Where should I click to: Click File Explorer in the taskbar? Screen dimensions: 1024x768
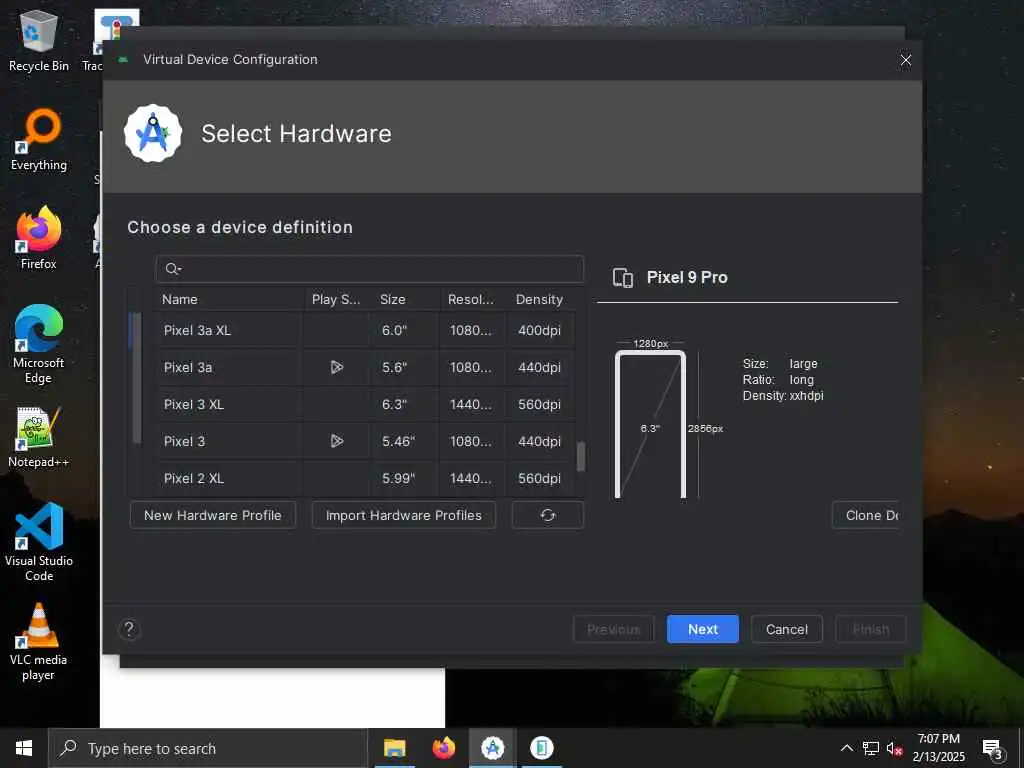[394, 748]
